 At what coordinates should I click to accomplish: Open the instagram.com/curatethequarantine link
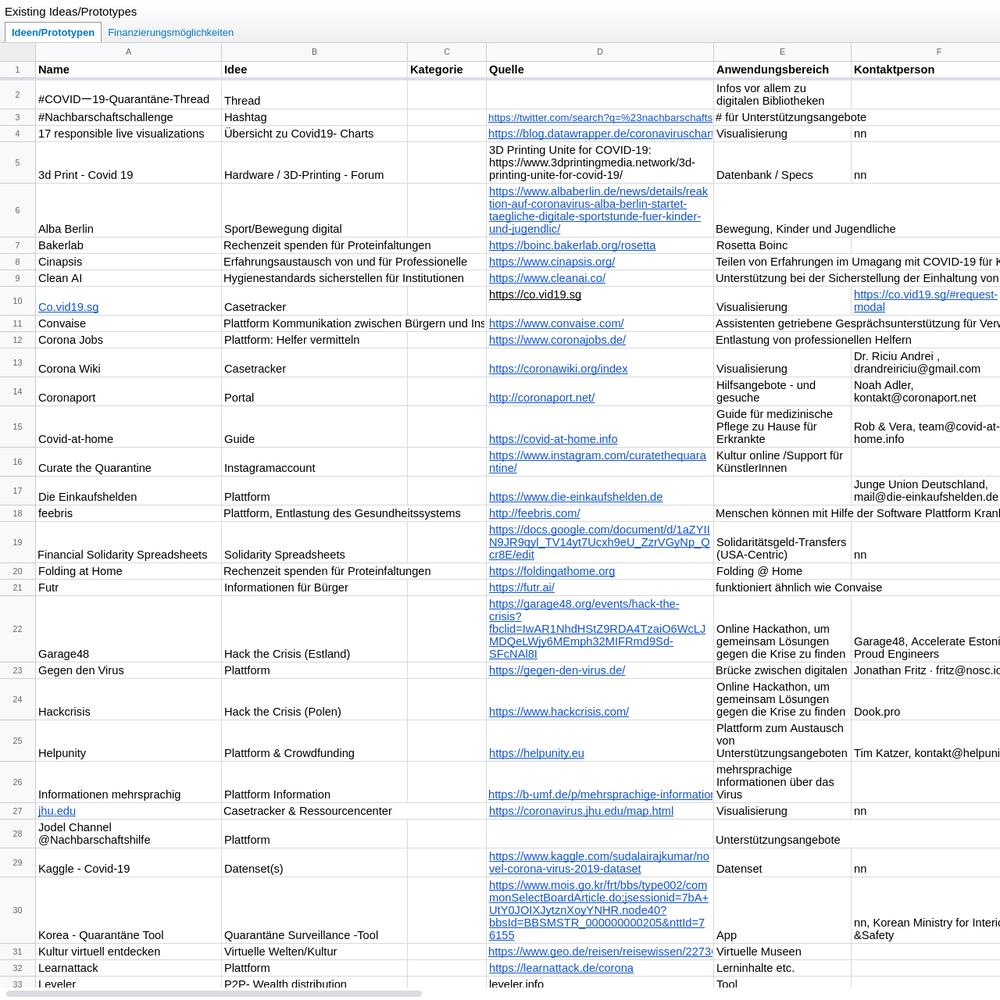[597, 462]
